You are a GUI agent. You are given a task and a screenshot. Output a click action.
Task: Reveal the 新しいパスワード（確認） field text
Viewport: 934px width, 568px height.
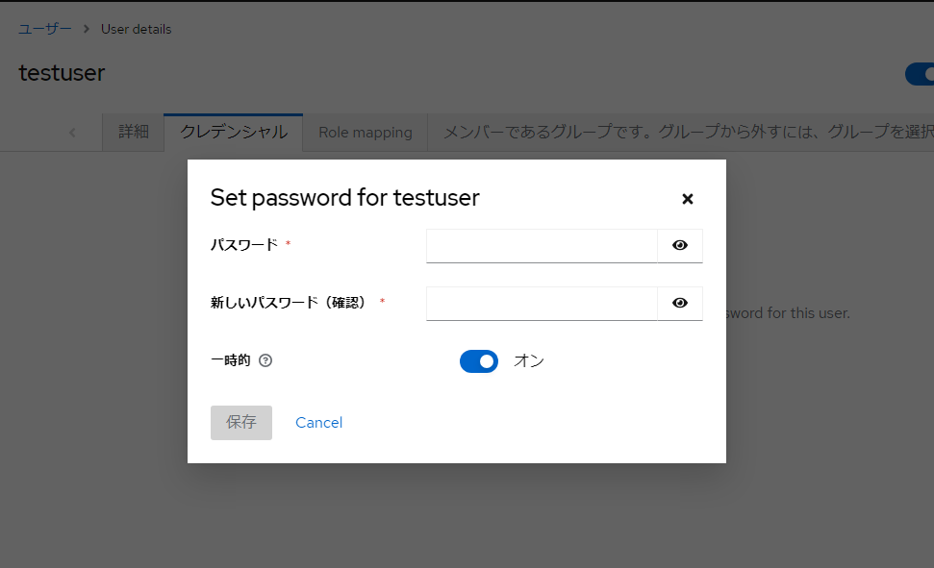tap(680, 303)
